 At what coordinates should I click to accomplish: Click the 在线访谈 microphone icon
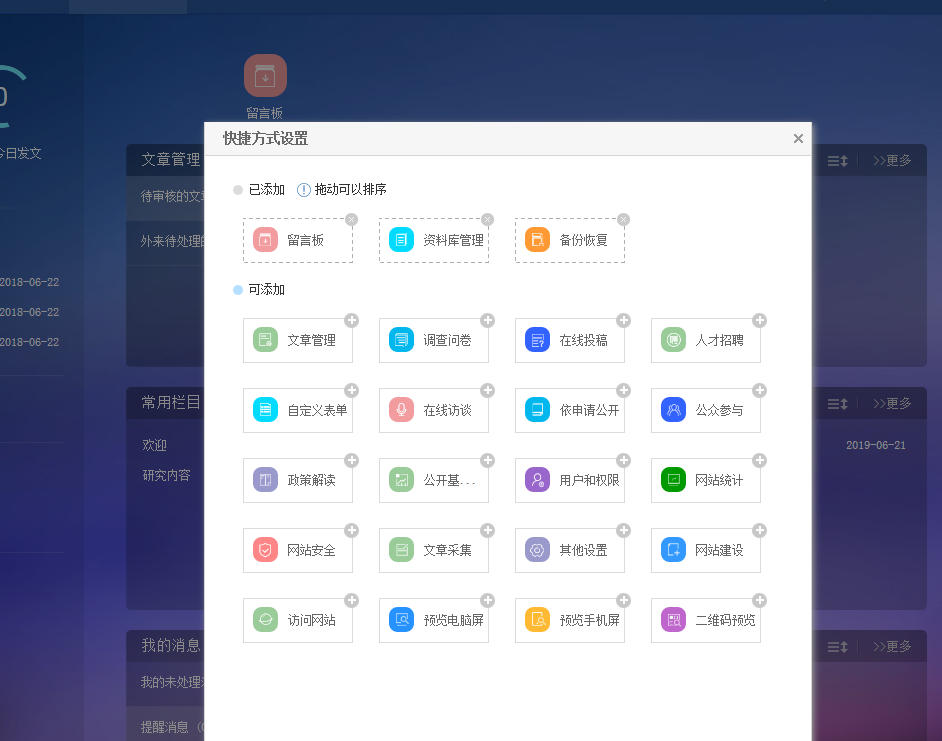point(401,410)
